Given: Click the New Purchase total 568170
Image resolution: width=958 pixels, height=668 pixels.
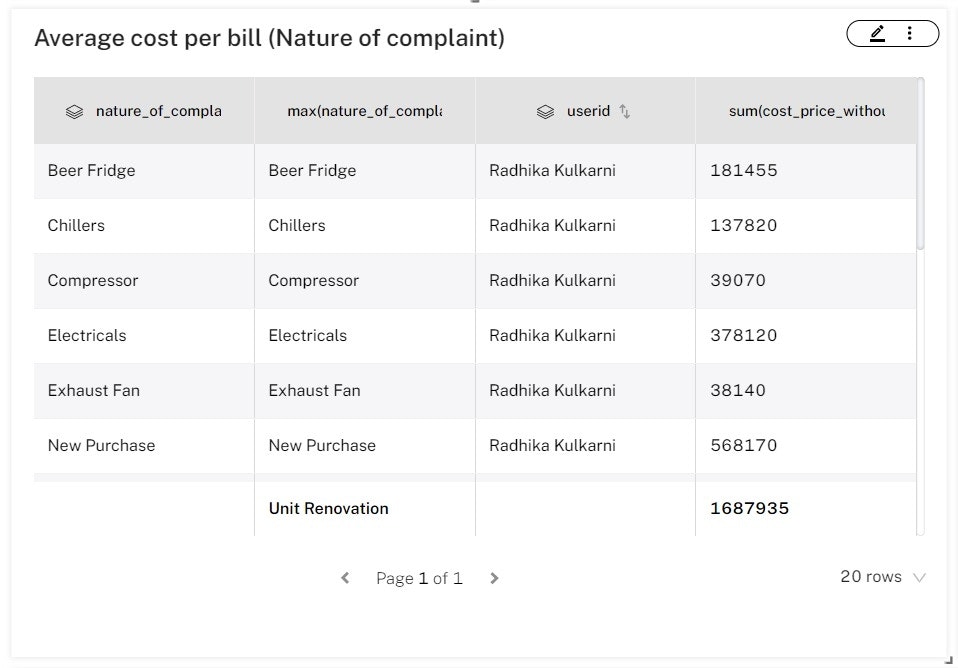Looking at the screenshot, I should point(743,445).
